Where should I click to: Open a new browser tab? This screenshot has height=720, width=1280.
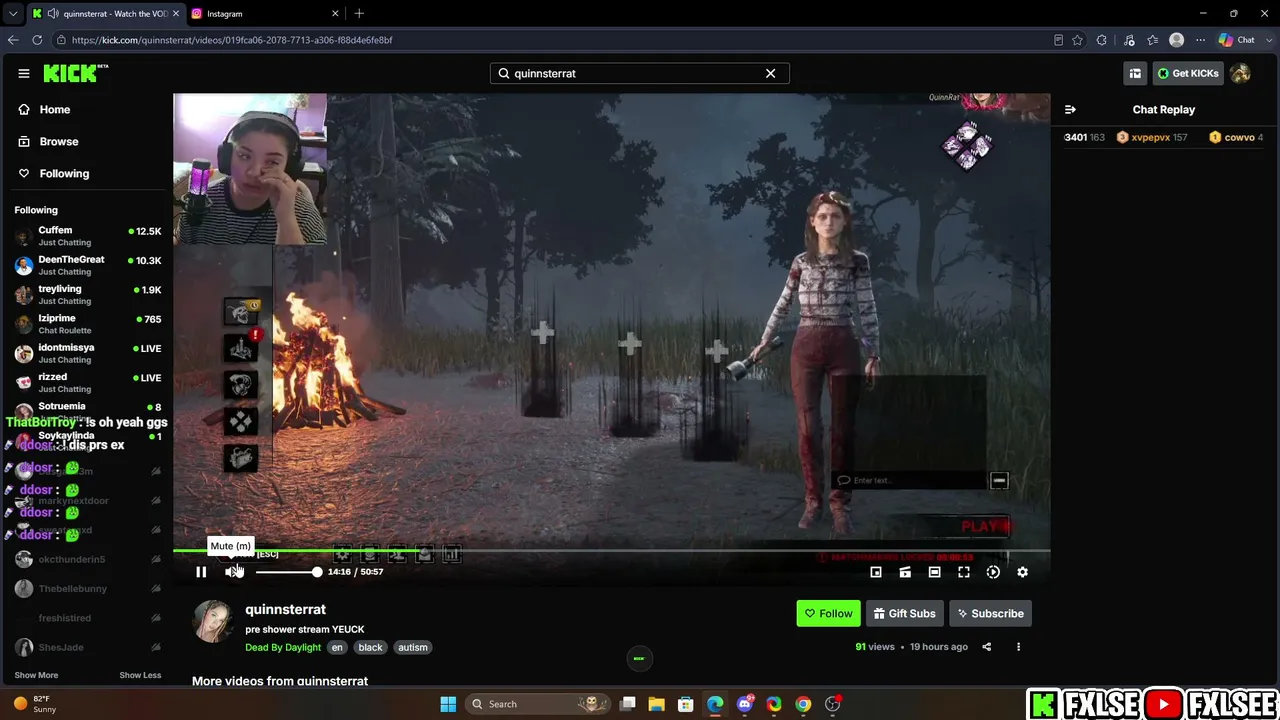(x=359, y=14)
